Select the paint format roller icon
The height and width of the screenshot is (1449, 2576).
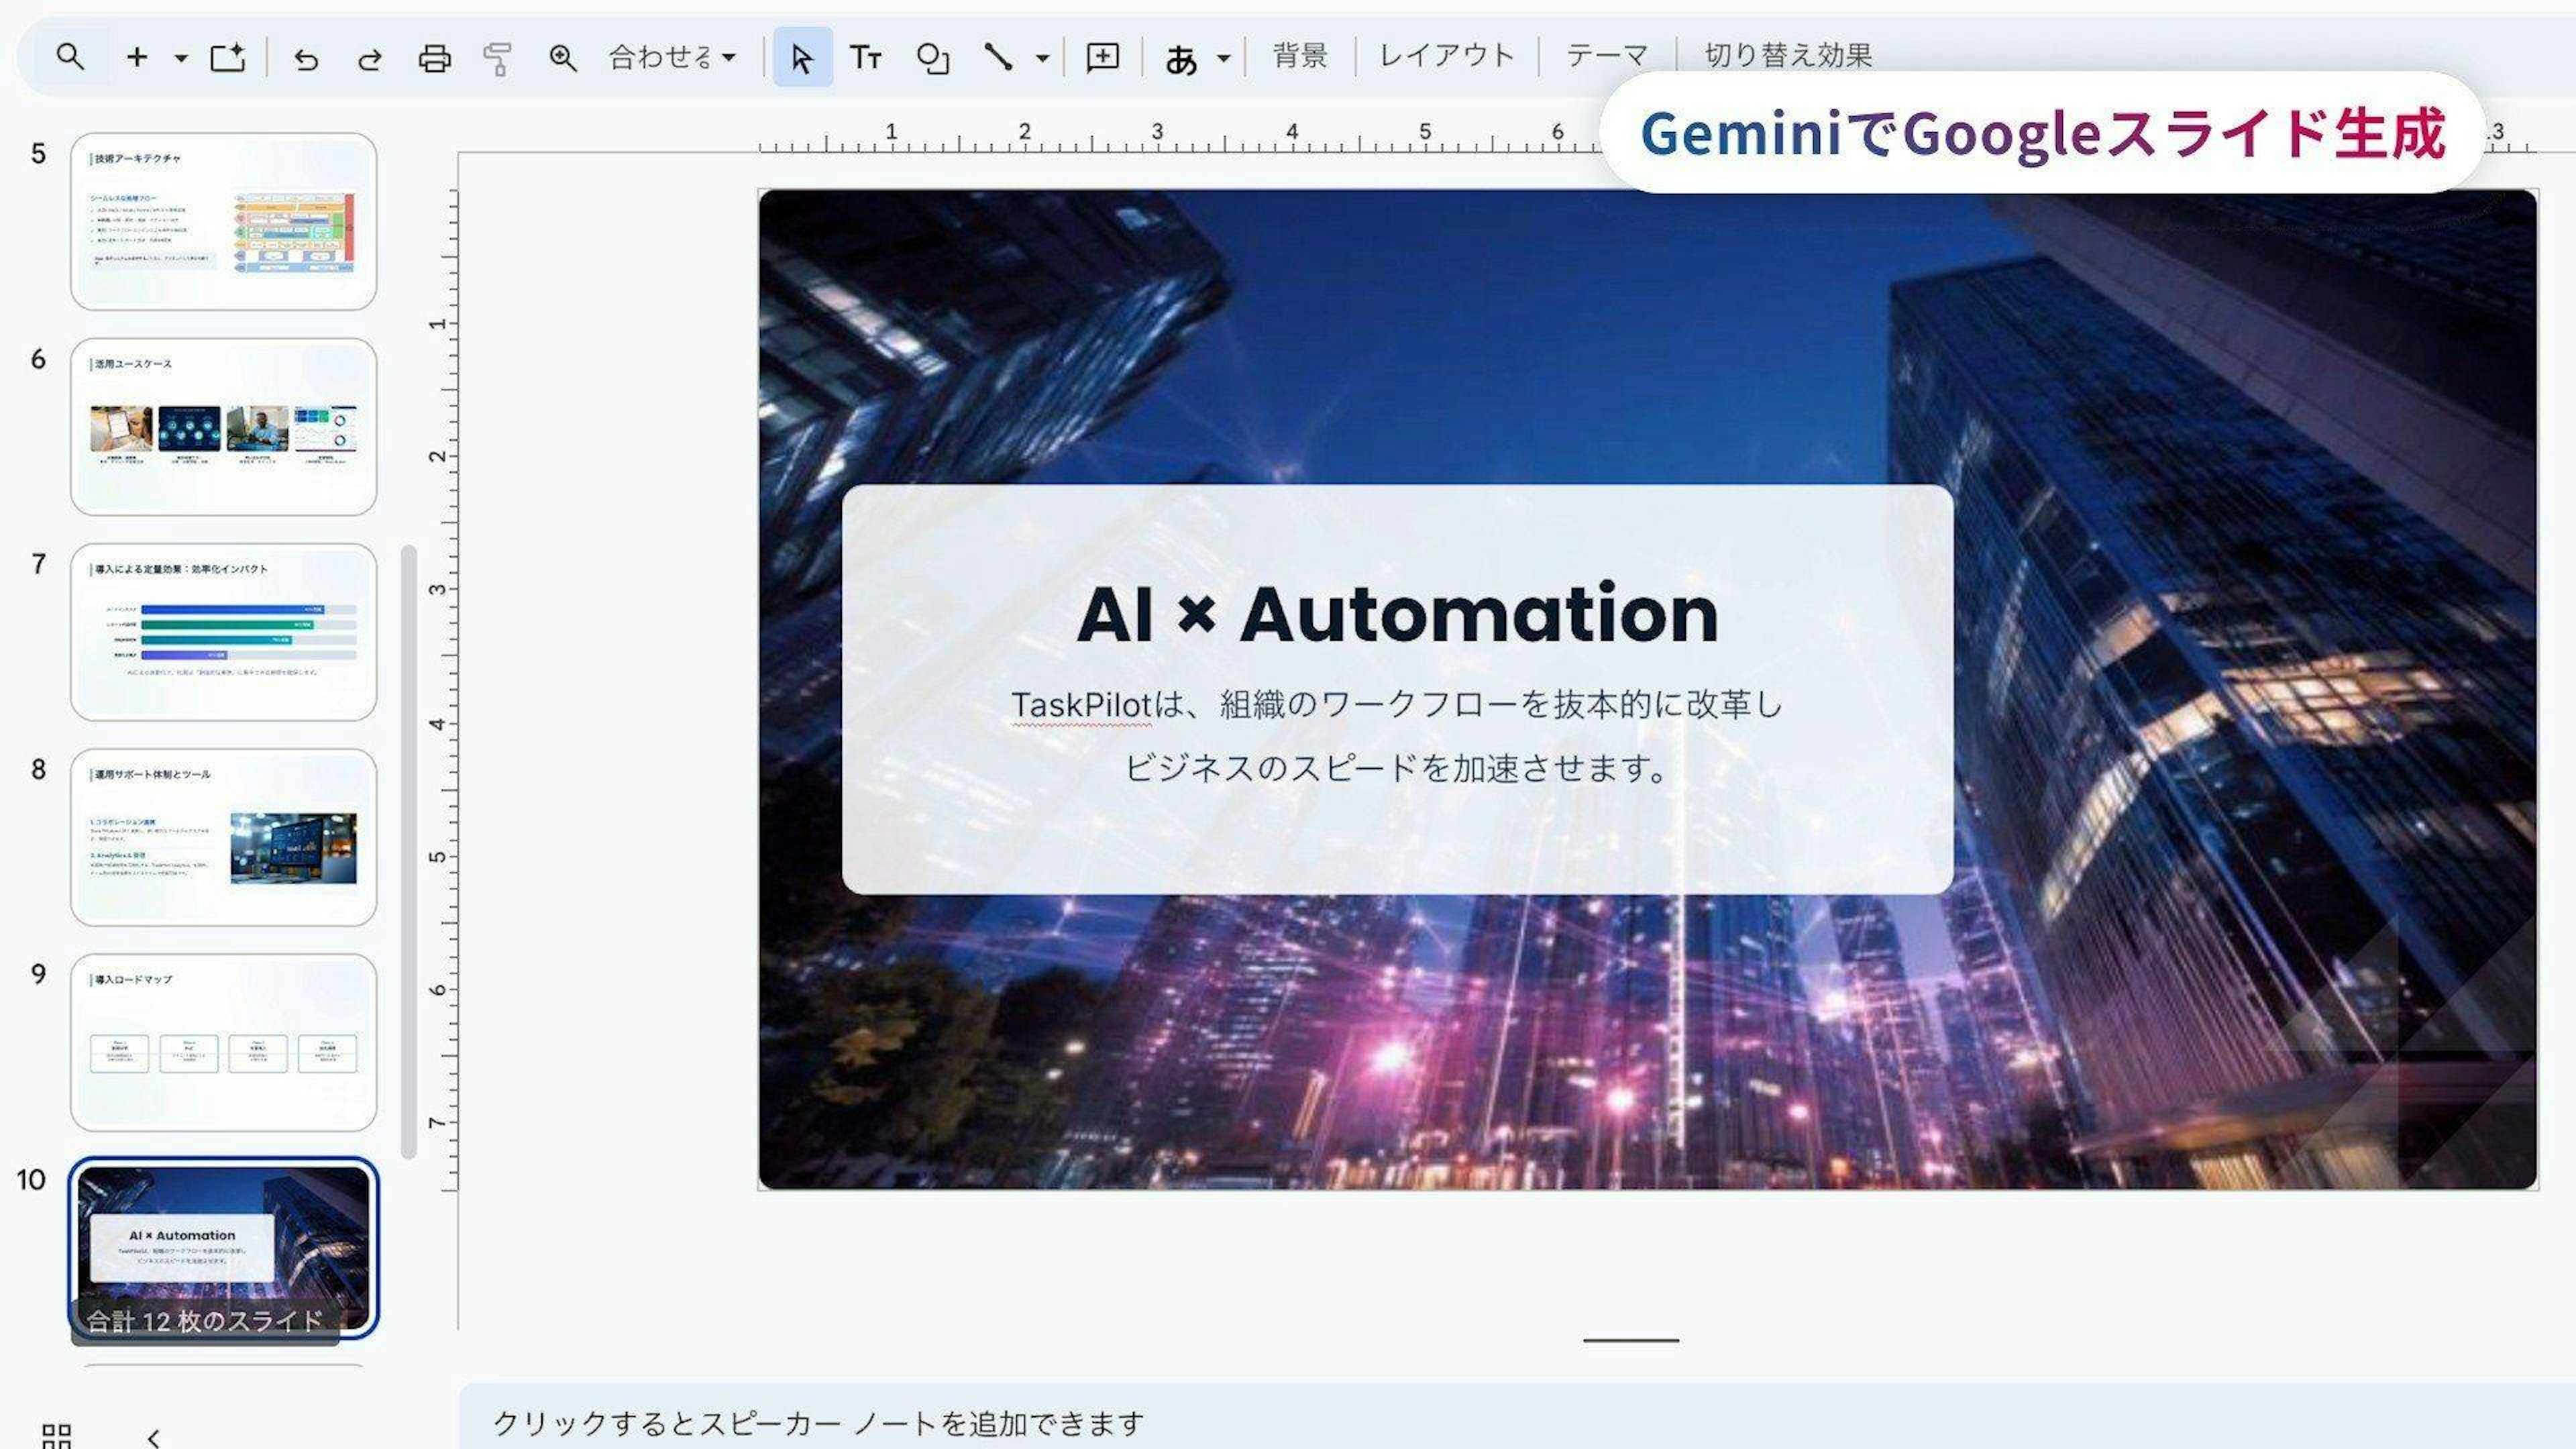(x=497, y=59)
